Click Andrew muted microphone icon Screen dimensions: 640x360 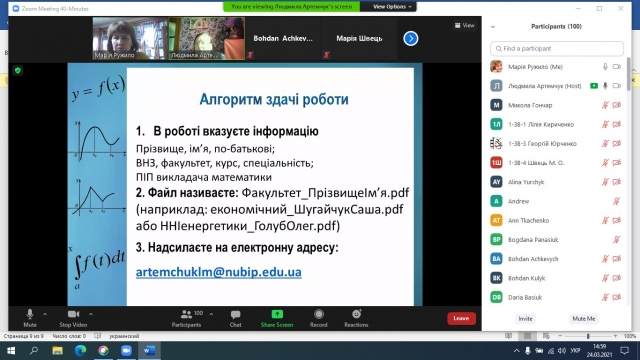coord(617,201)
